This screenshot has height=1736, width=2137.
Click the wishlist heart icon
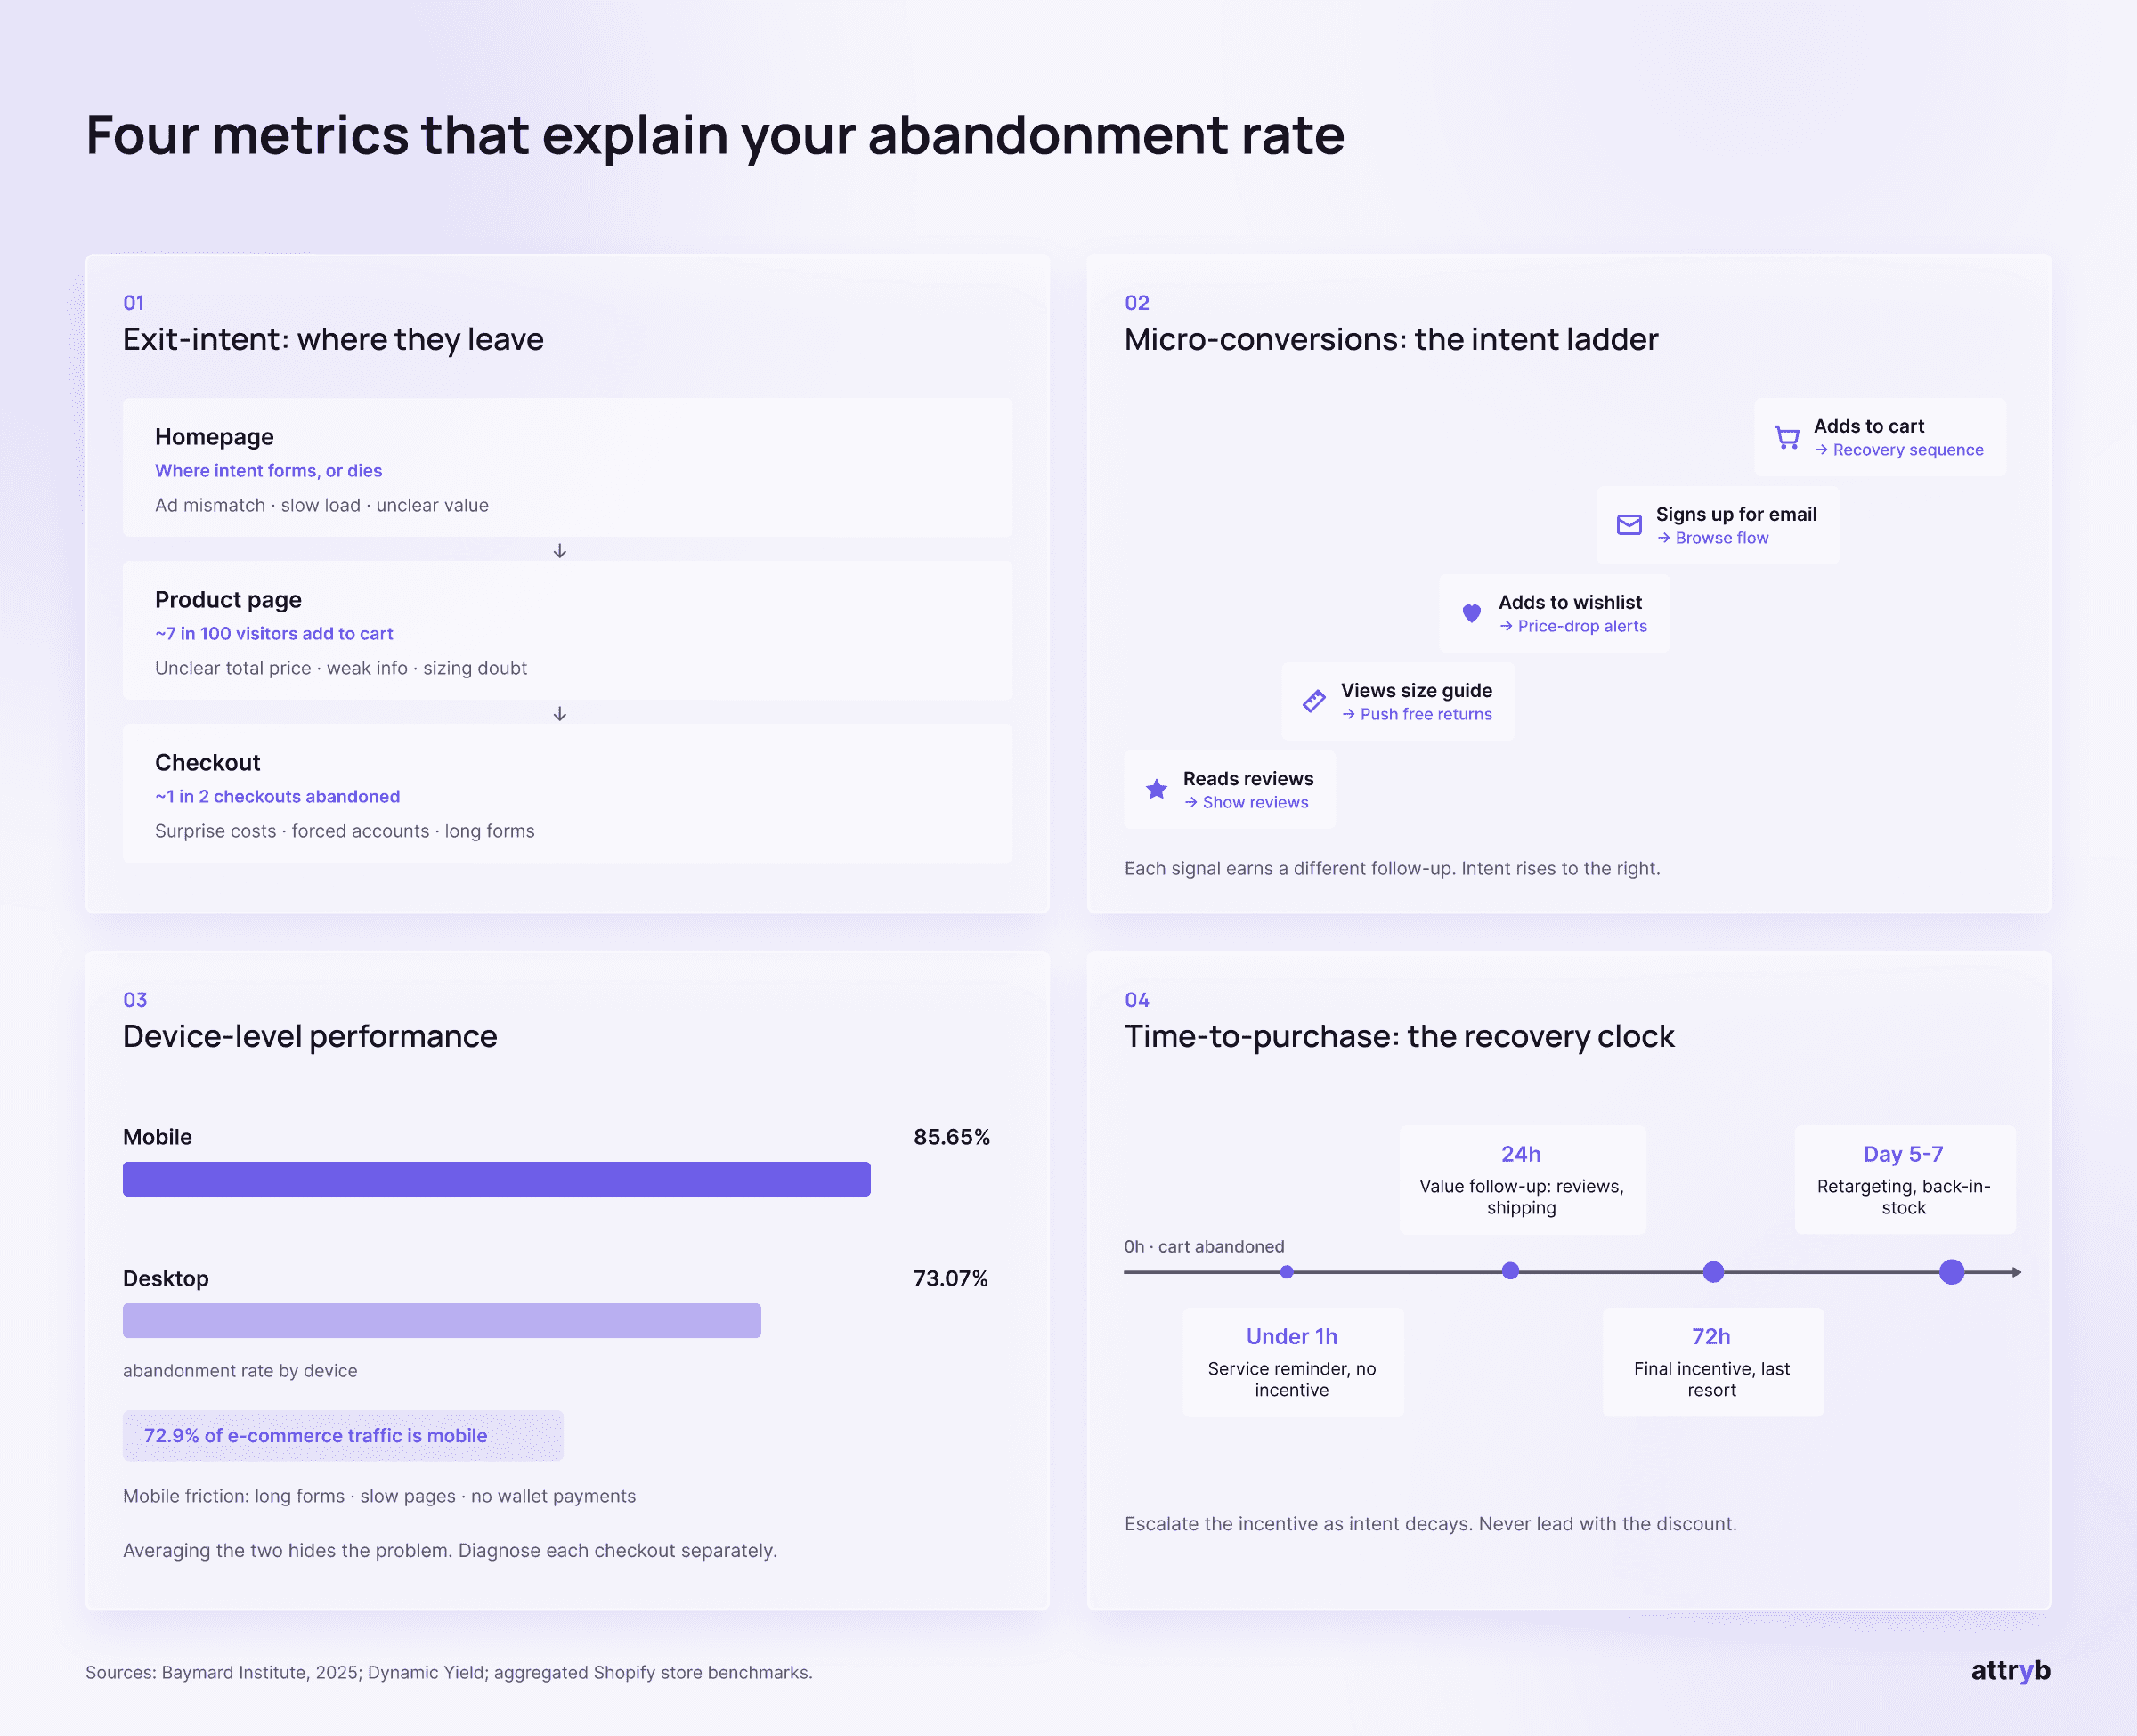1471,613
